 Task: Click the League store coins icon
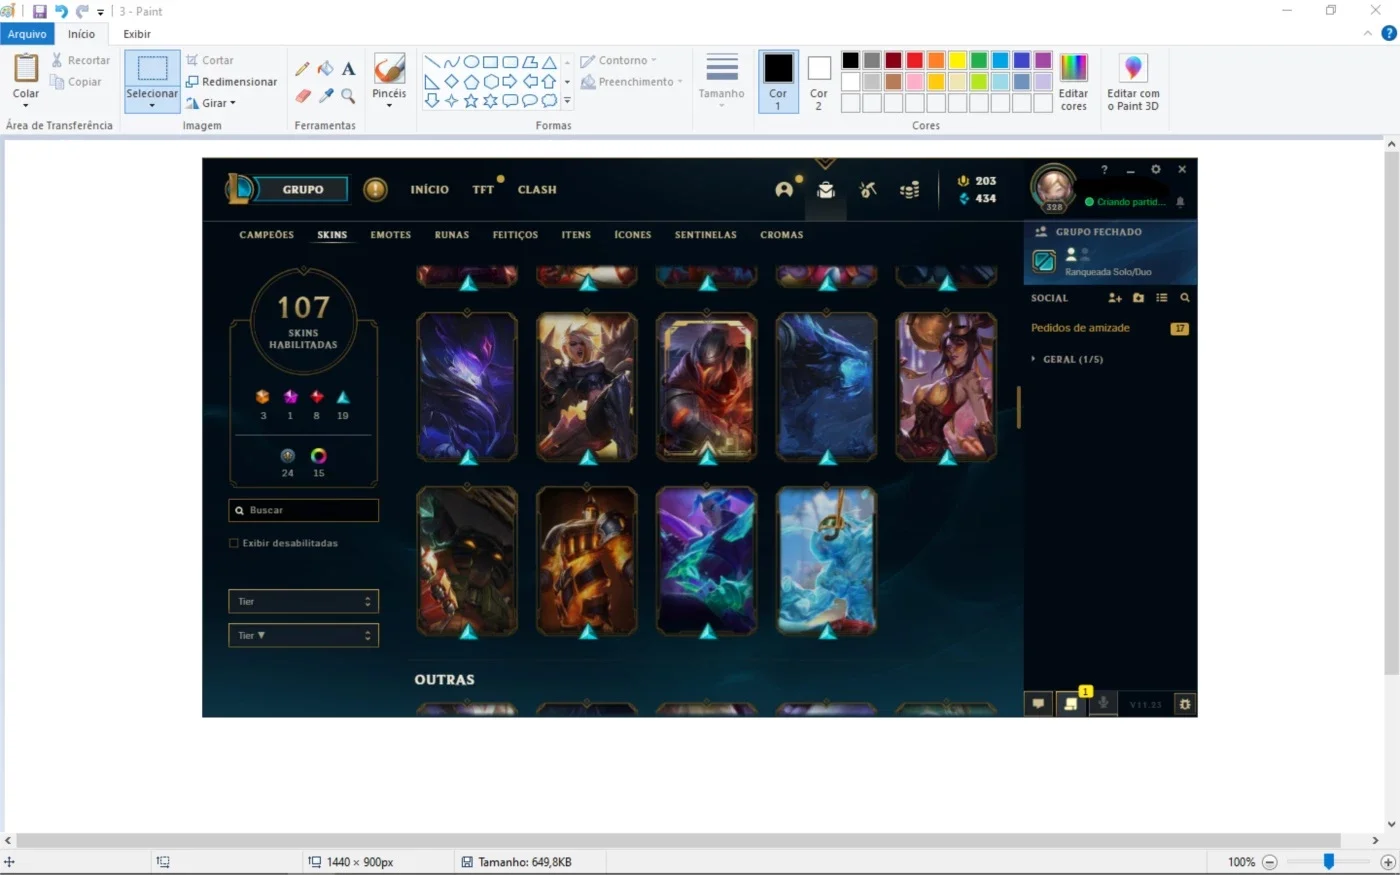coord(909,190)
